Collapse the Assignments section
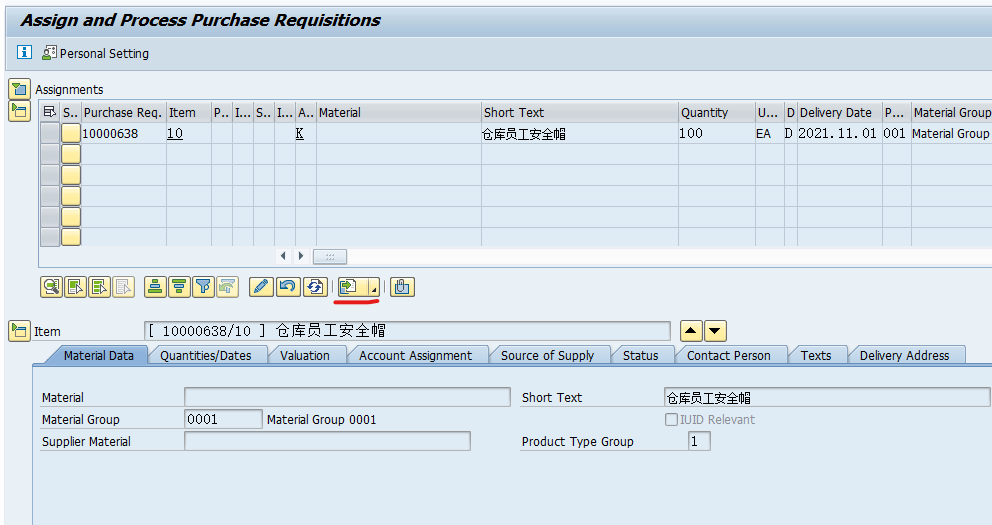 coord(19,89)
